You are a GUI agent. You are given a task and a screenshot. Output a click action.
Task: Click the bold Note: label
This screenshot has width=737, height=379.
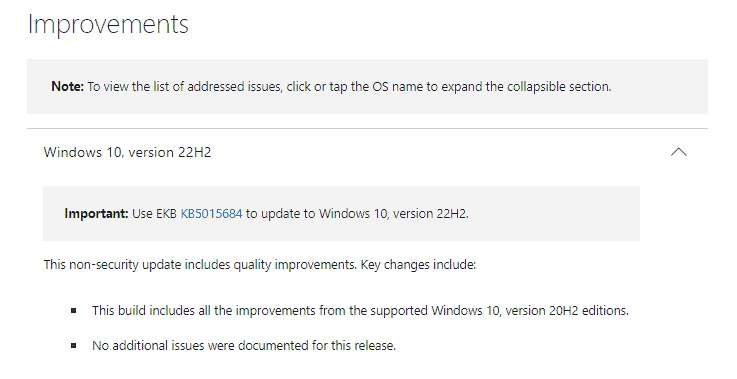point(67,87)
